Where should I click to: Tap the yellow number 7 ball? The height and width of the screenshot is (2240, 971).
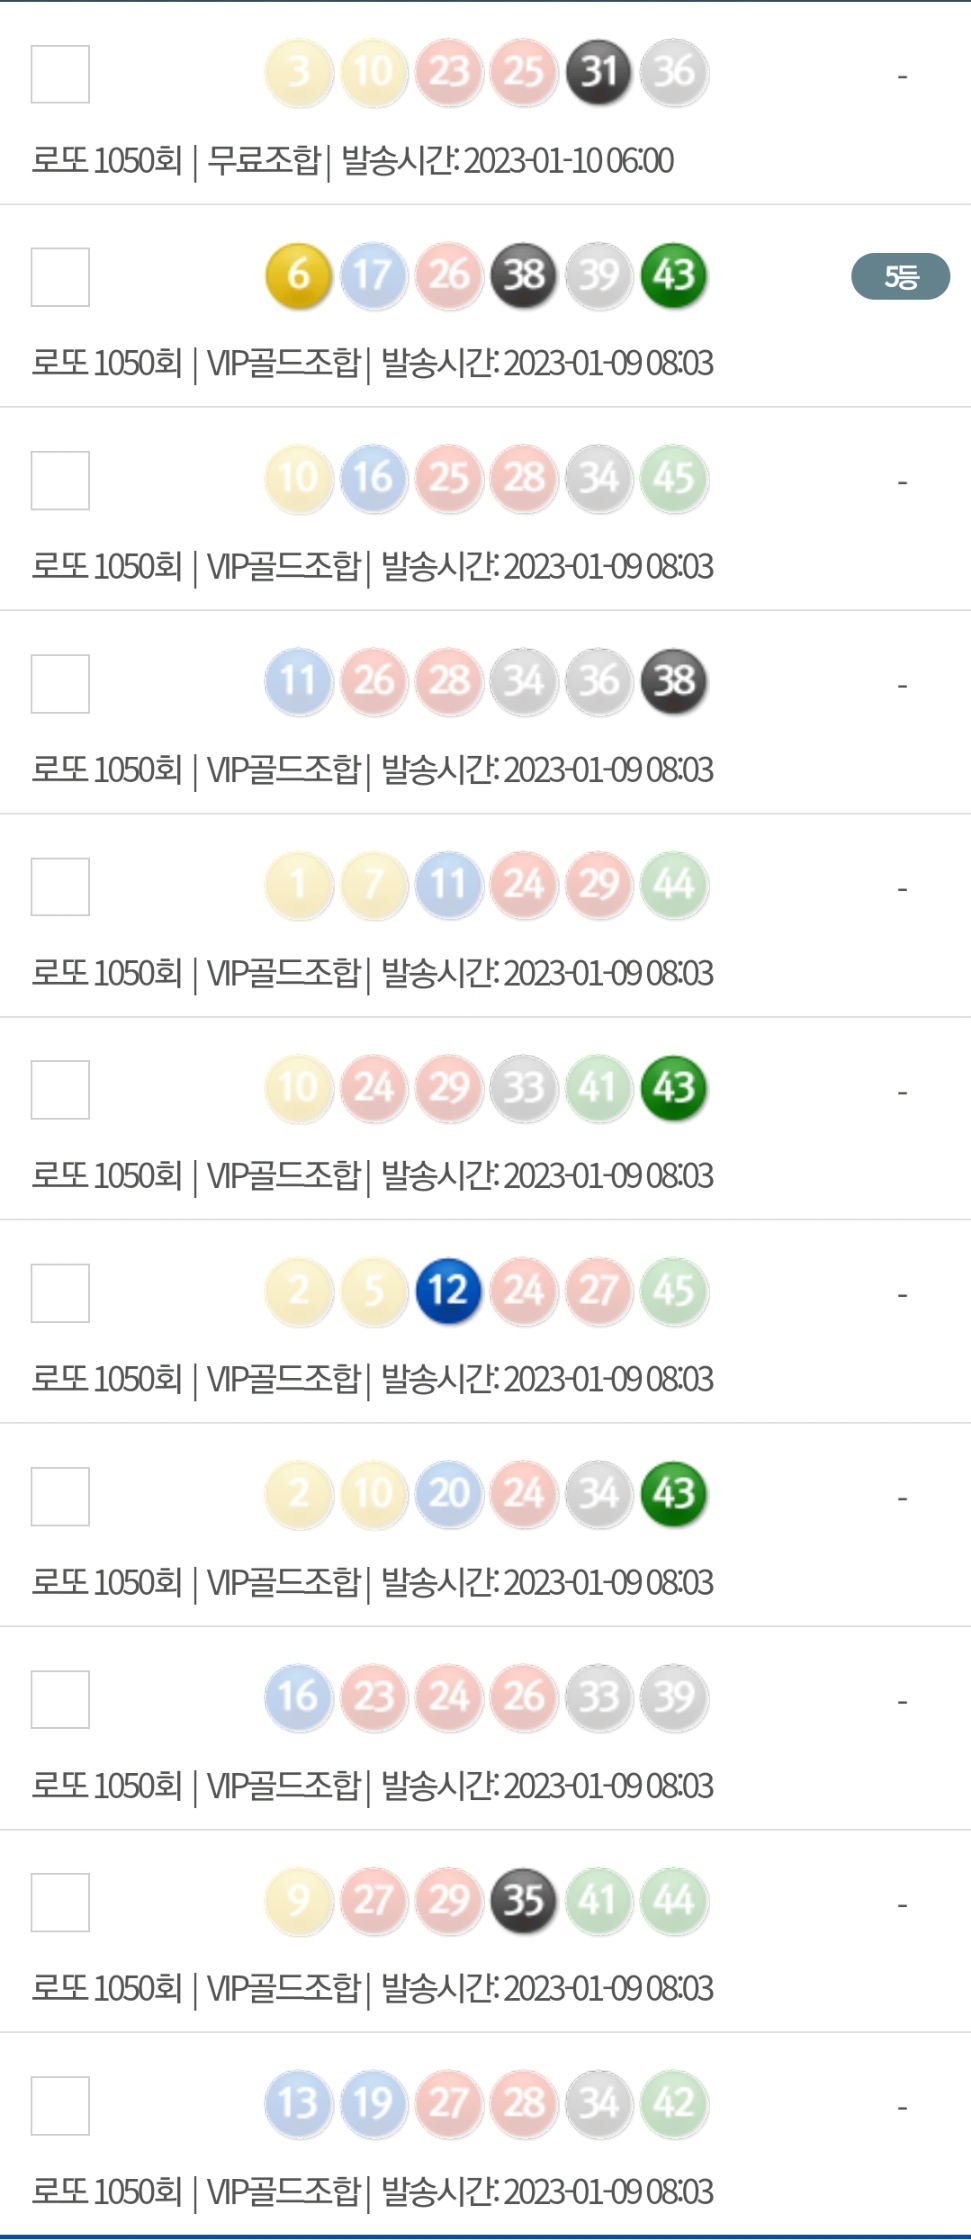(373, 885)
